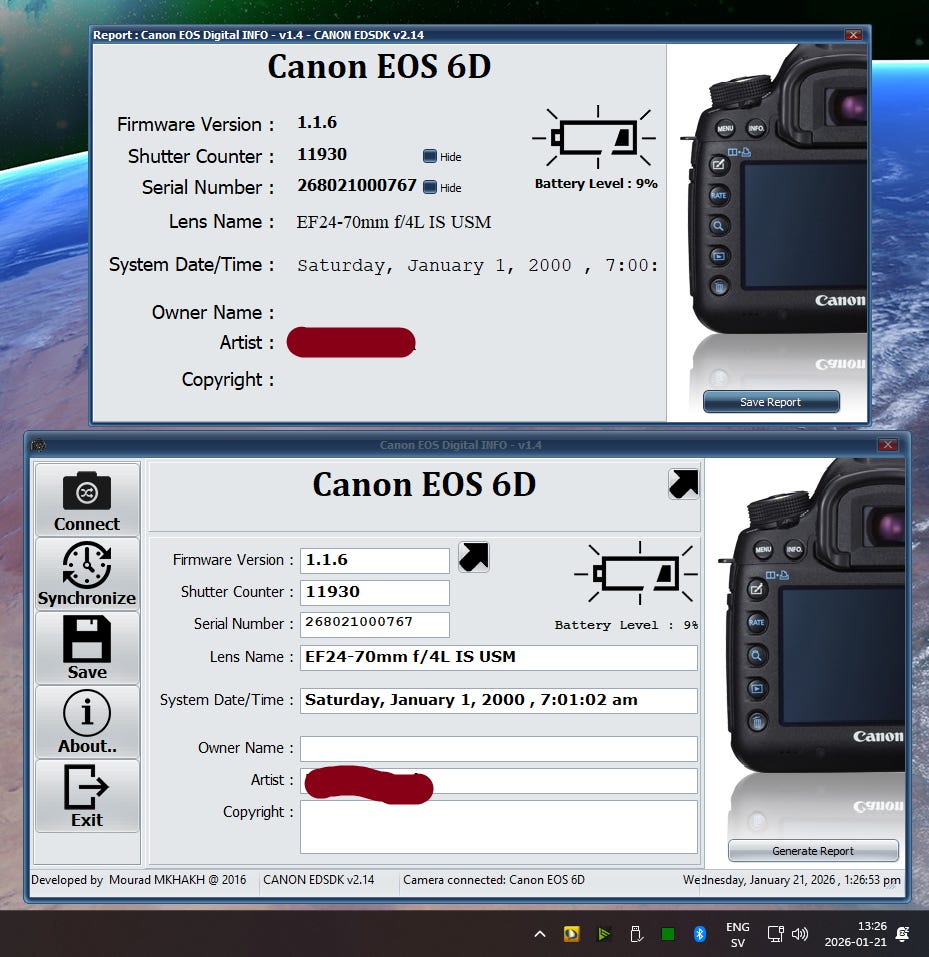Open the volume speaker icon
Viewport: 929px width, 957px height.
coord(800,934)
